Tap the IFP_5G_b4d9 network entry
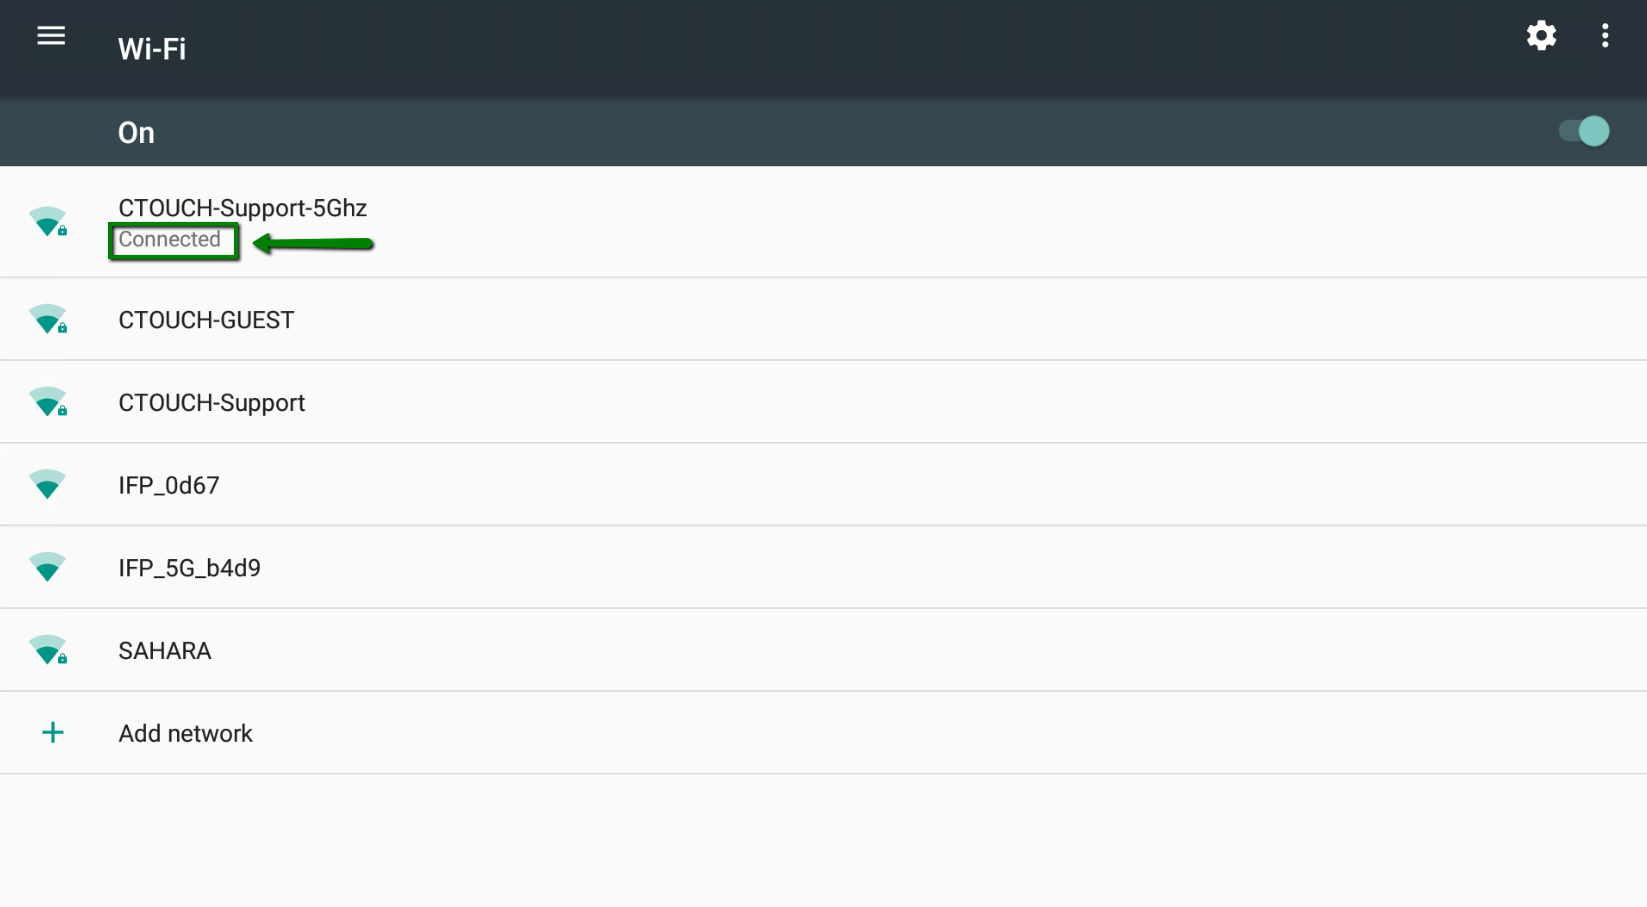Image resolution: width=1647 pixels, height=907 pixels. click(189, 568)
